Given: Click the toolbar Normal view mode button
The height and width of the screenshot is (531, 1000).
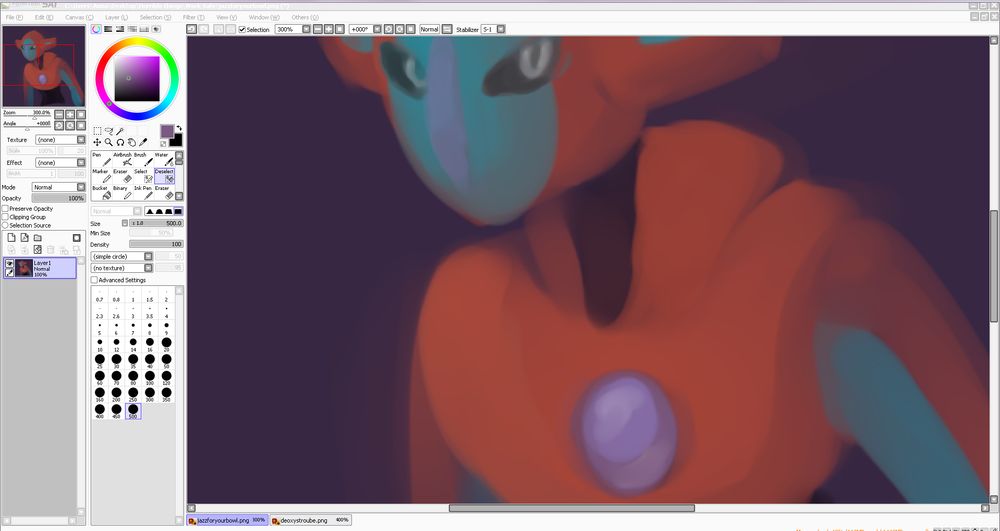Looking at the screenshot, I should coord(429,29).
